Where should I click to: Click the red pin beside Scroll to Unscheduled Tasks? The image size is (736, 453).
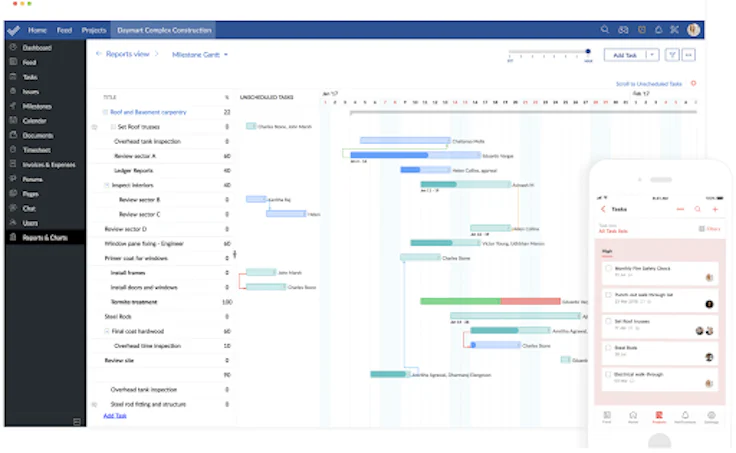(693, 84)
